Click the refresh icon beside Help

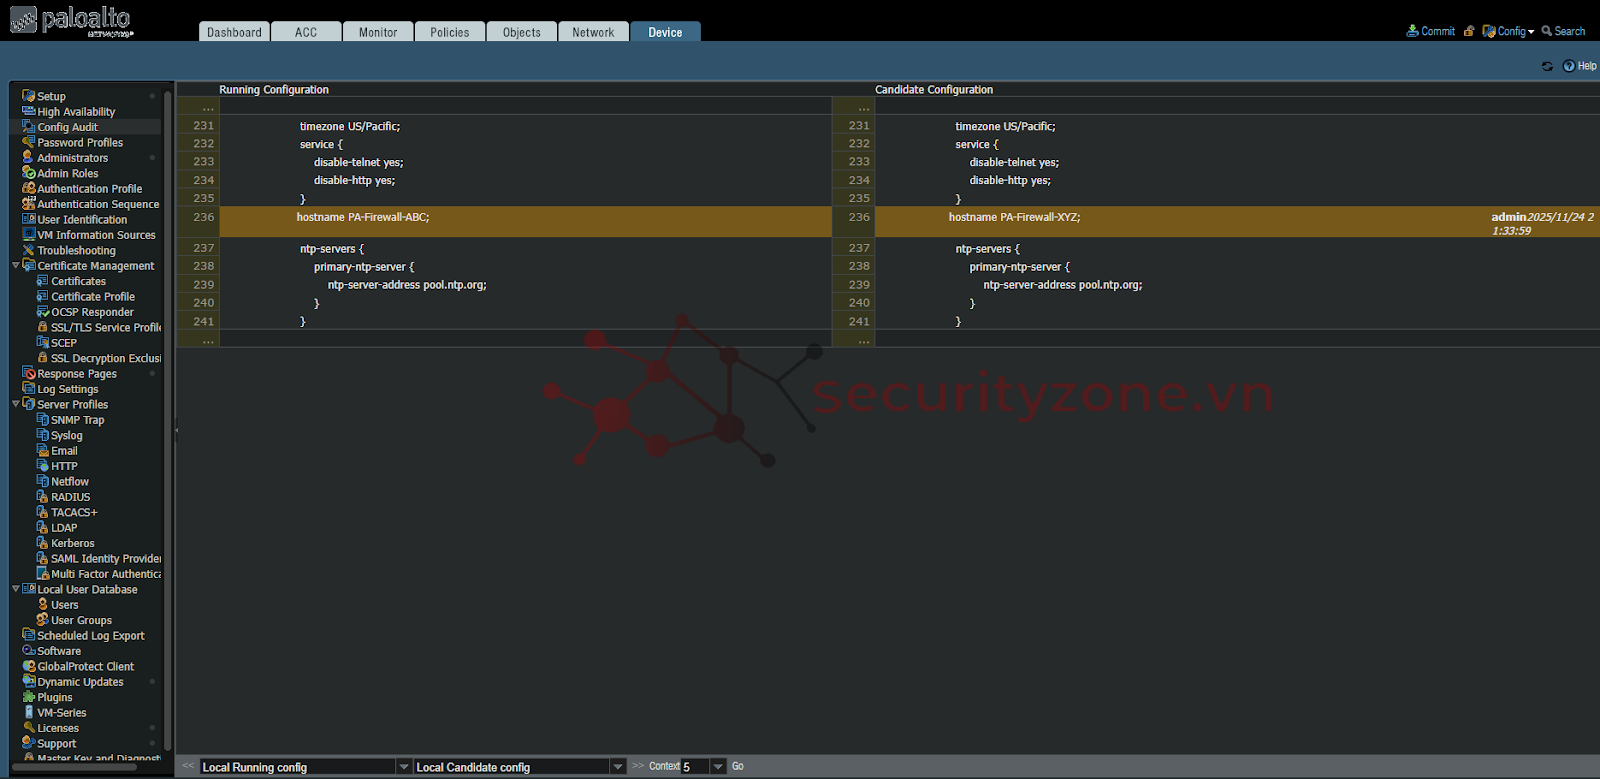point(1547,66)
